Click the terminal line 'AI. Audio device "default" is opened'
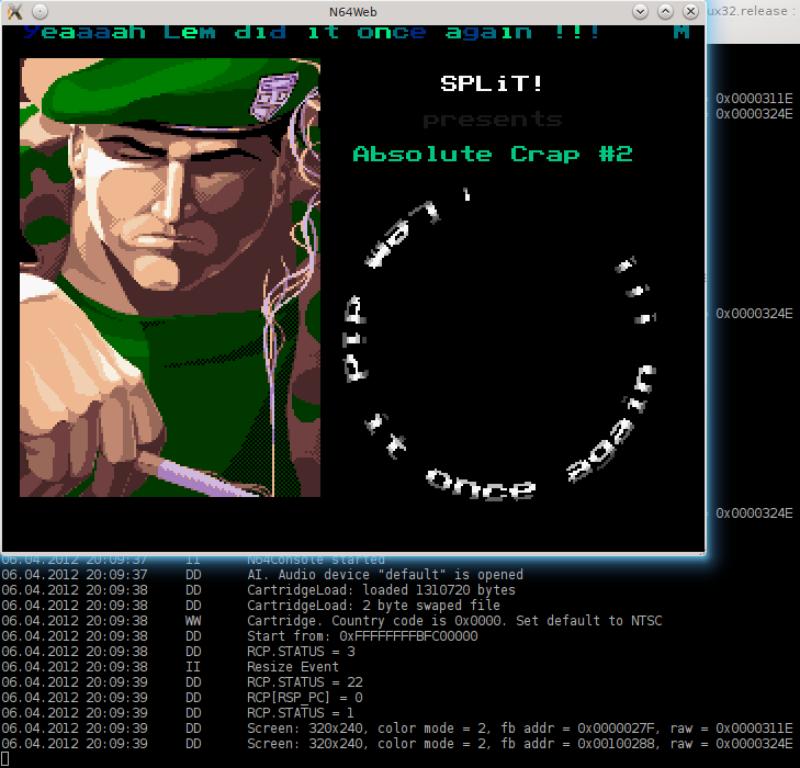 click(x=385, y=575)
